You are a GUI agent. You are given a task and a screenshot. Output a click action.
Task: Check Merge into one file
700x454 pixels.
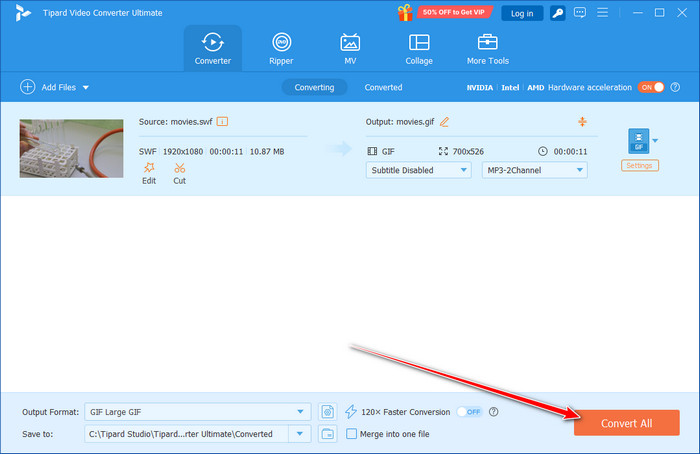[352, 433]
